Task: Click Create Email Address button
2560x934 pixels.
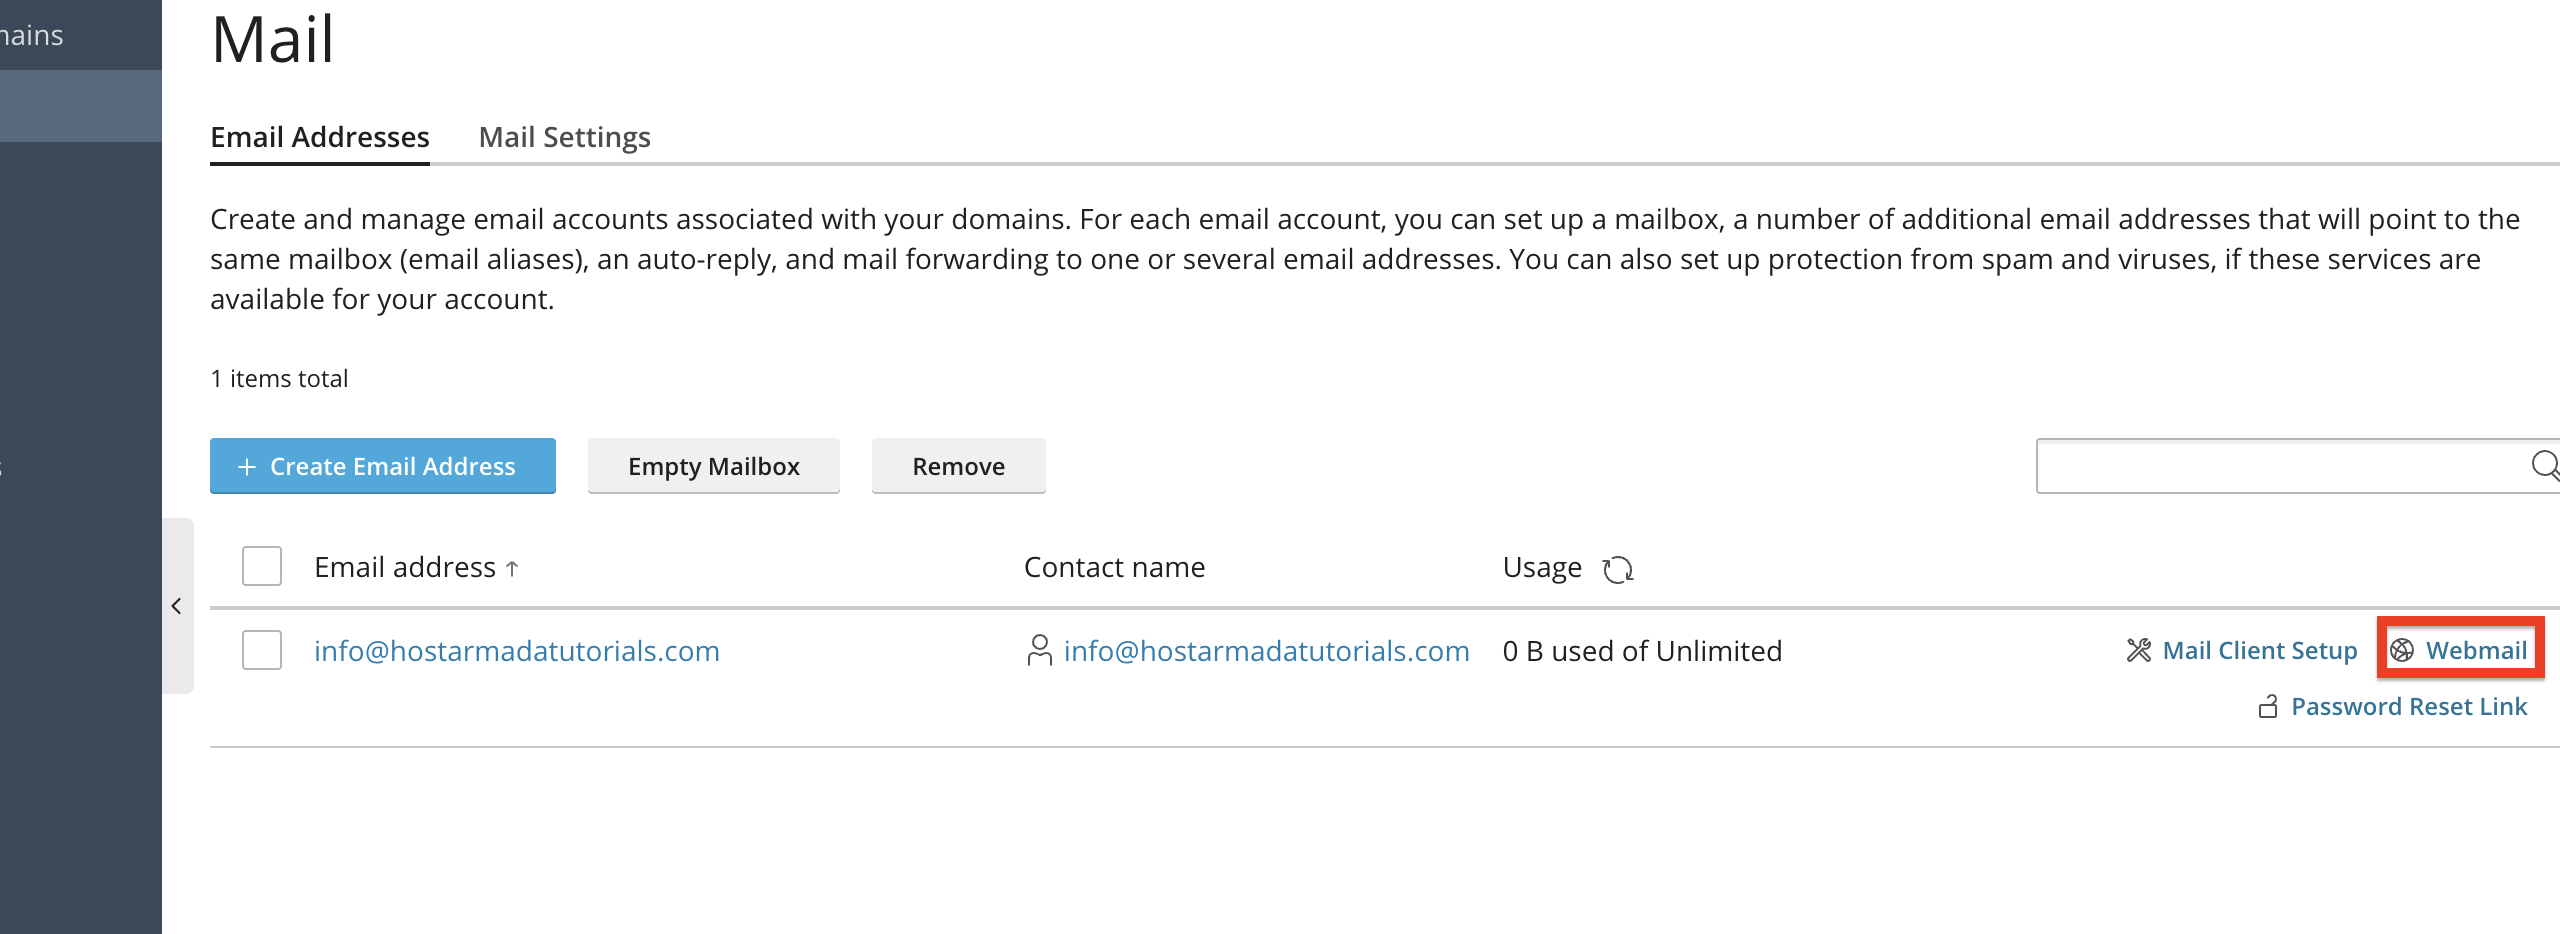Action: coord(383,466)
